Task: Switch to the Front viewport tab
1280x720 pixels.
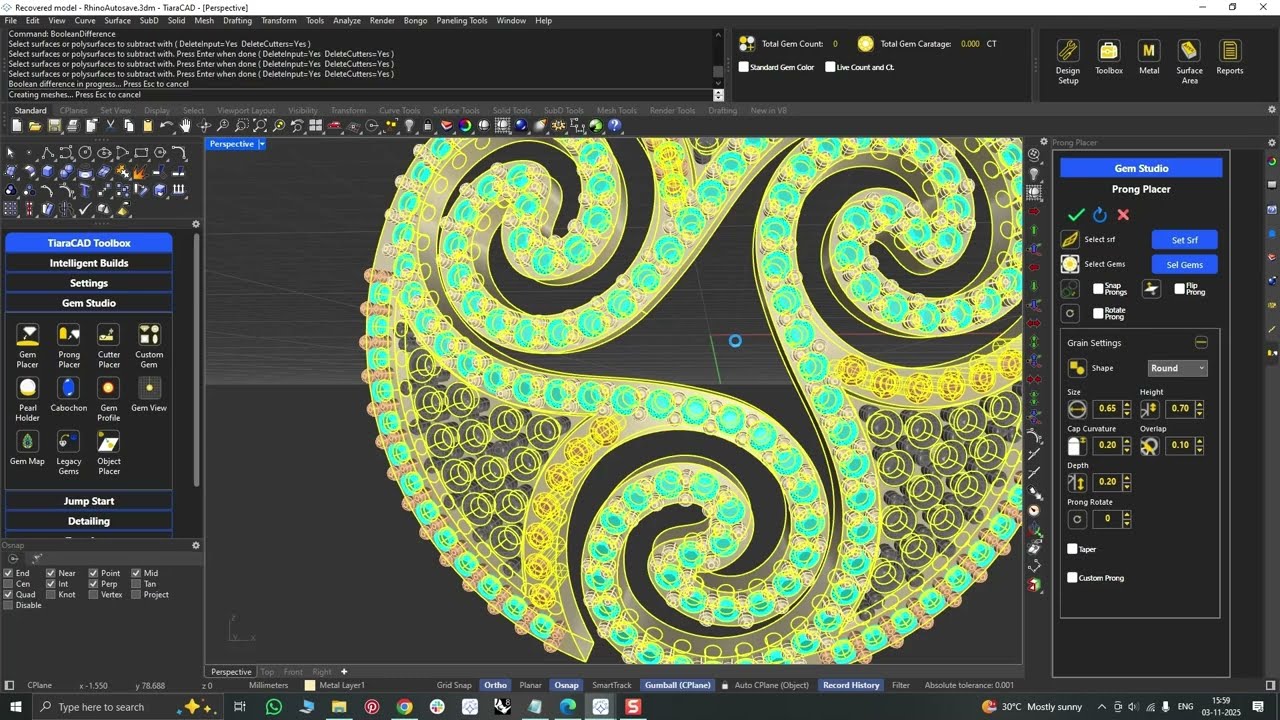Action: tap(293, 672)
